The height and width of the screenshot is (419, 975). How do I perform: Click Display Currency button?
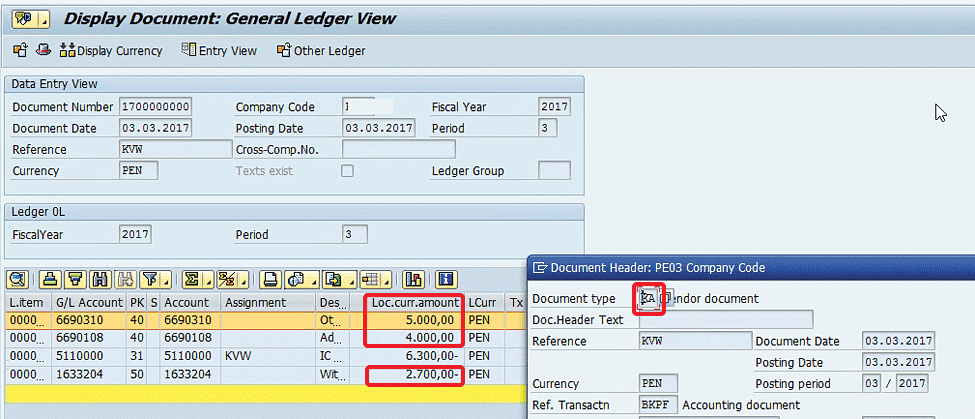coord(111,51)
